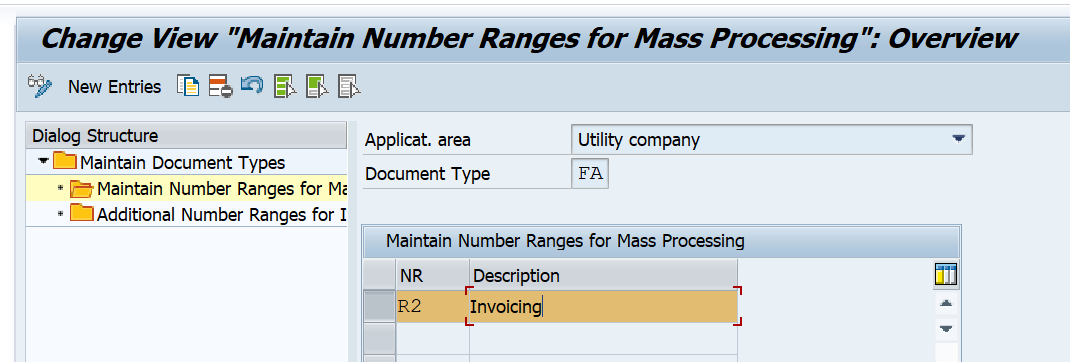The image size is (1070, 362).
Task: Click the Dialog Structure panel header
Action: (x=186, y=135)
